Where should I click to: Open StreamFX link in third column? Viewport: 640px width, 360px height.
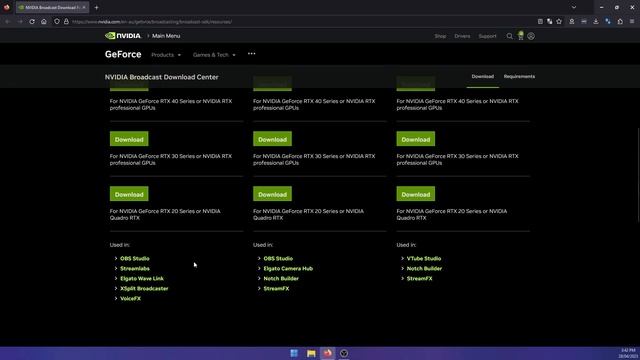point(419,278)
